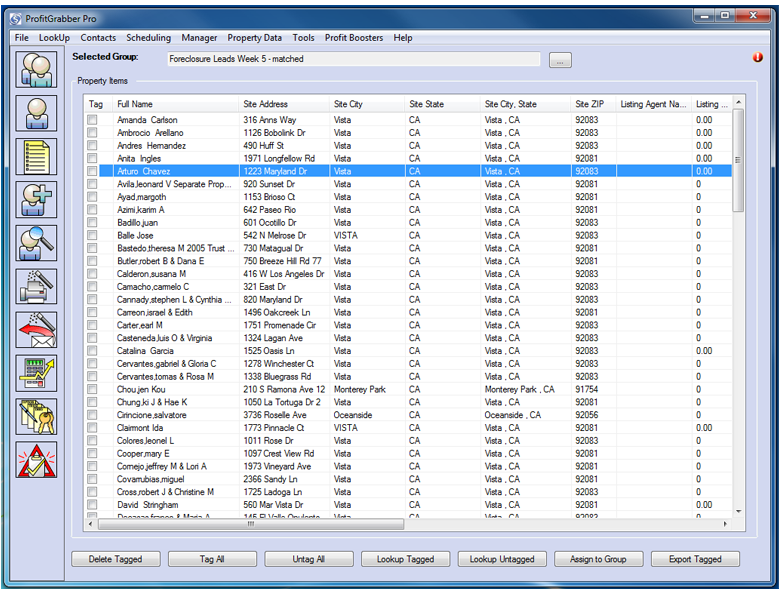The height and width of the screenshot is (594, 780).
Task: Click the horizontal scrollbar thumb
Action: (x=251, y=524)
